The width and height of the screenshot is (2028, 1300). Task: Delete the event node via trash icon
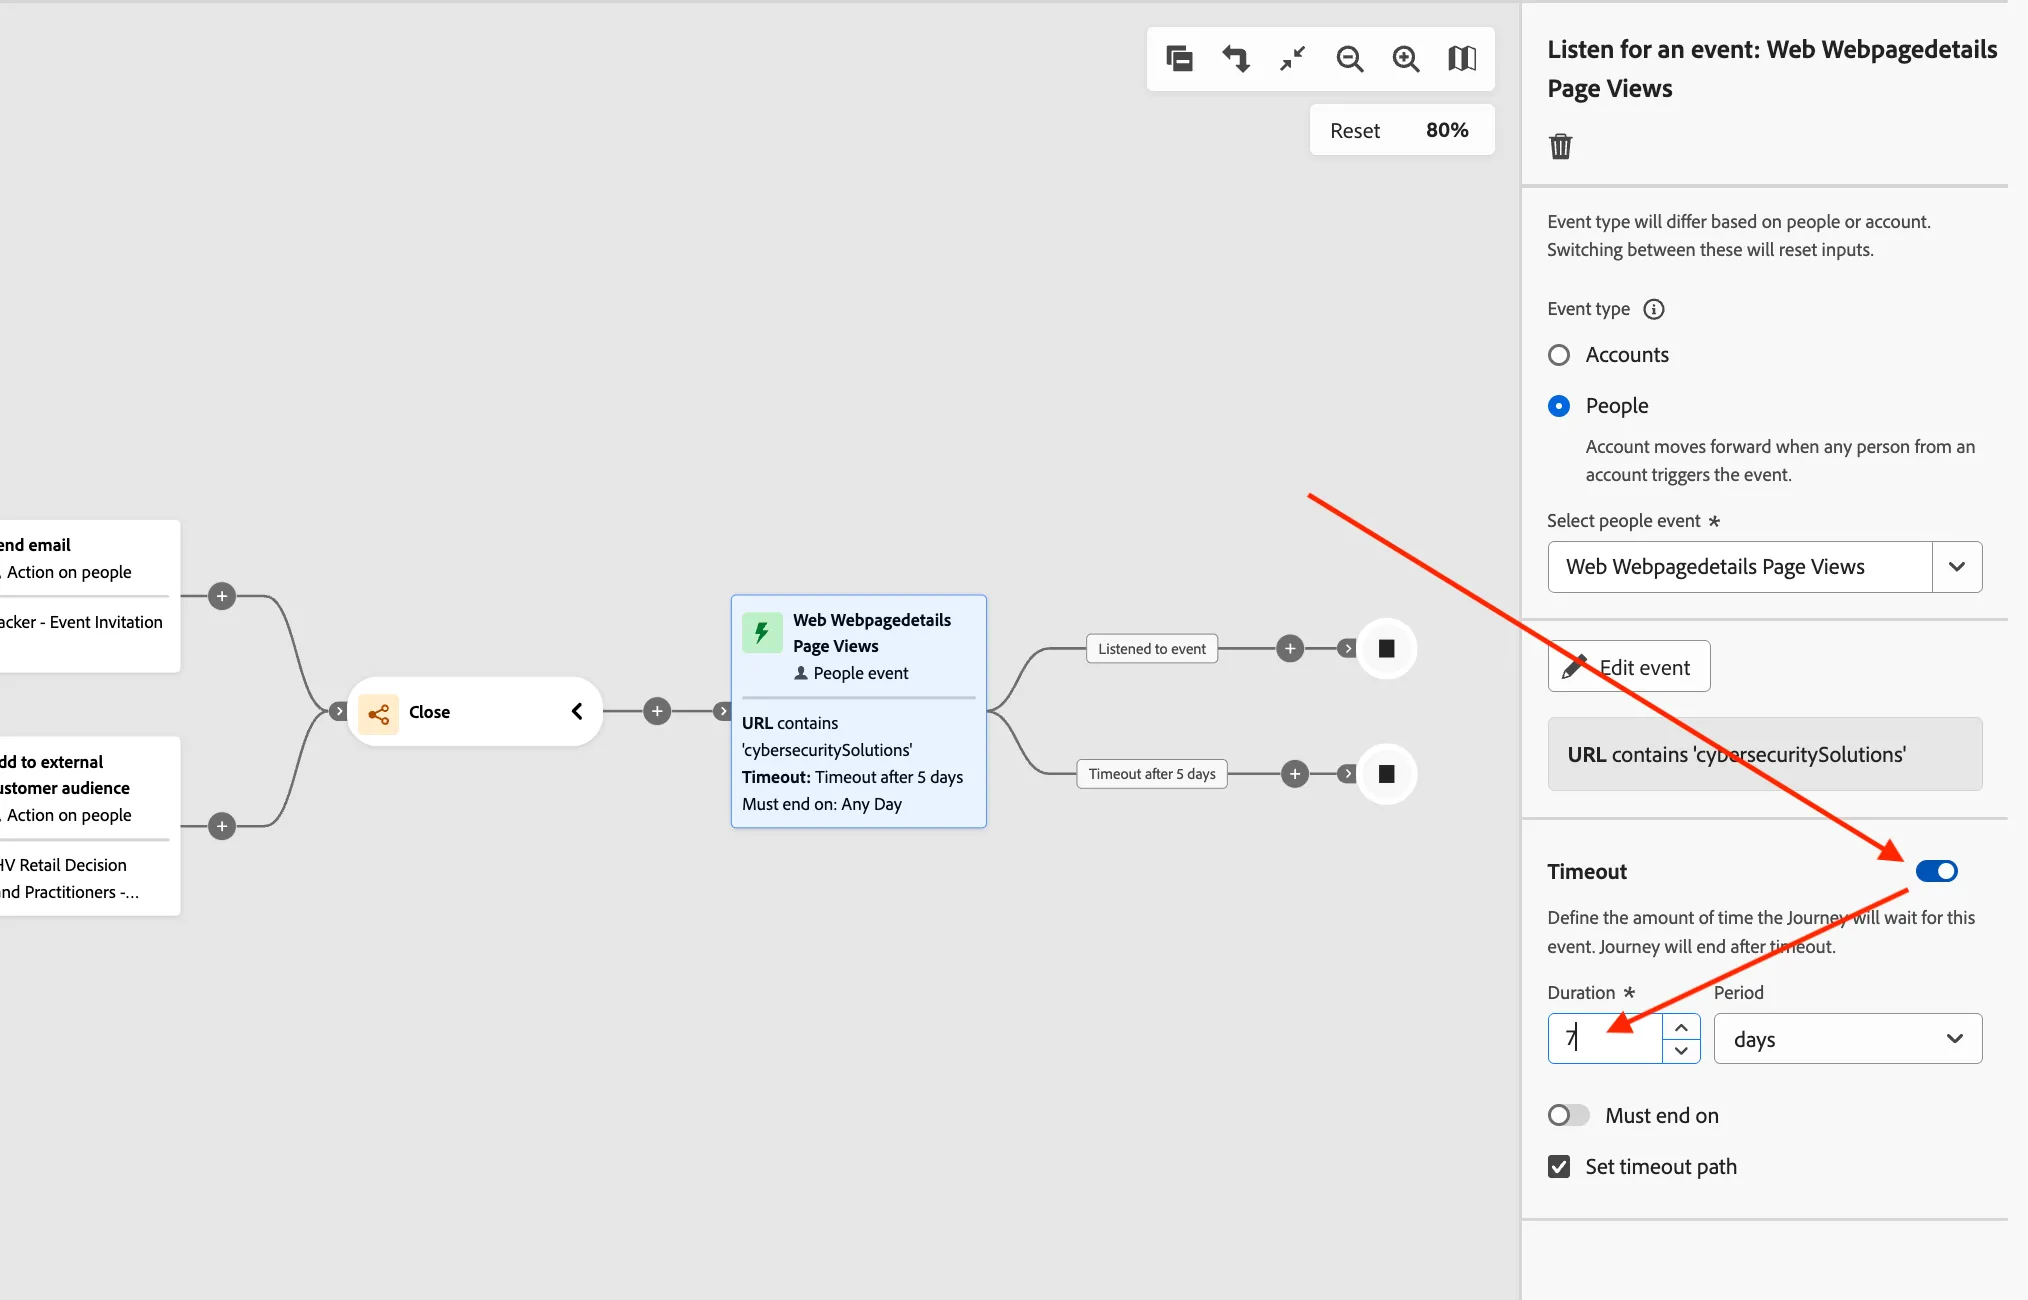1560,146
